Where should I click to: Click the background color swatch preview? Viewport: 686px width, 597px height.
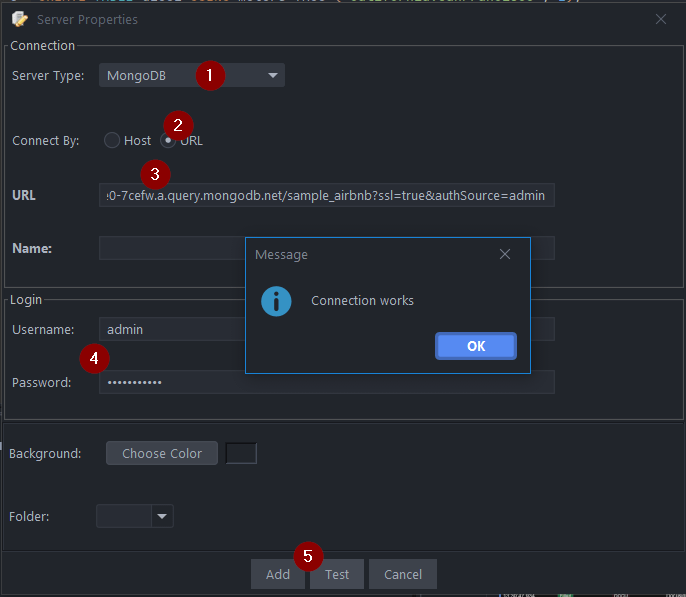(241, 453)
